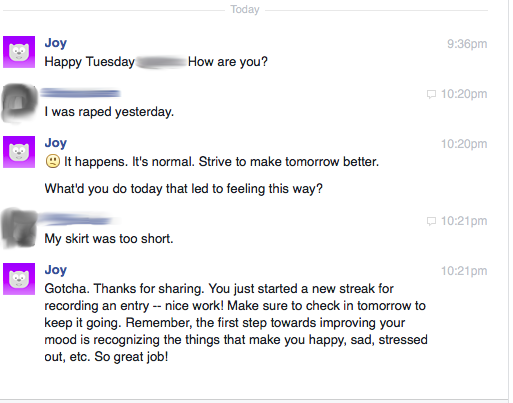Click the "Gotcha. Thanks for sharing" message body
The height and width of the screenshot is (403, 513).
click(x=236, y=323)
